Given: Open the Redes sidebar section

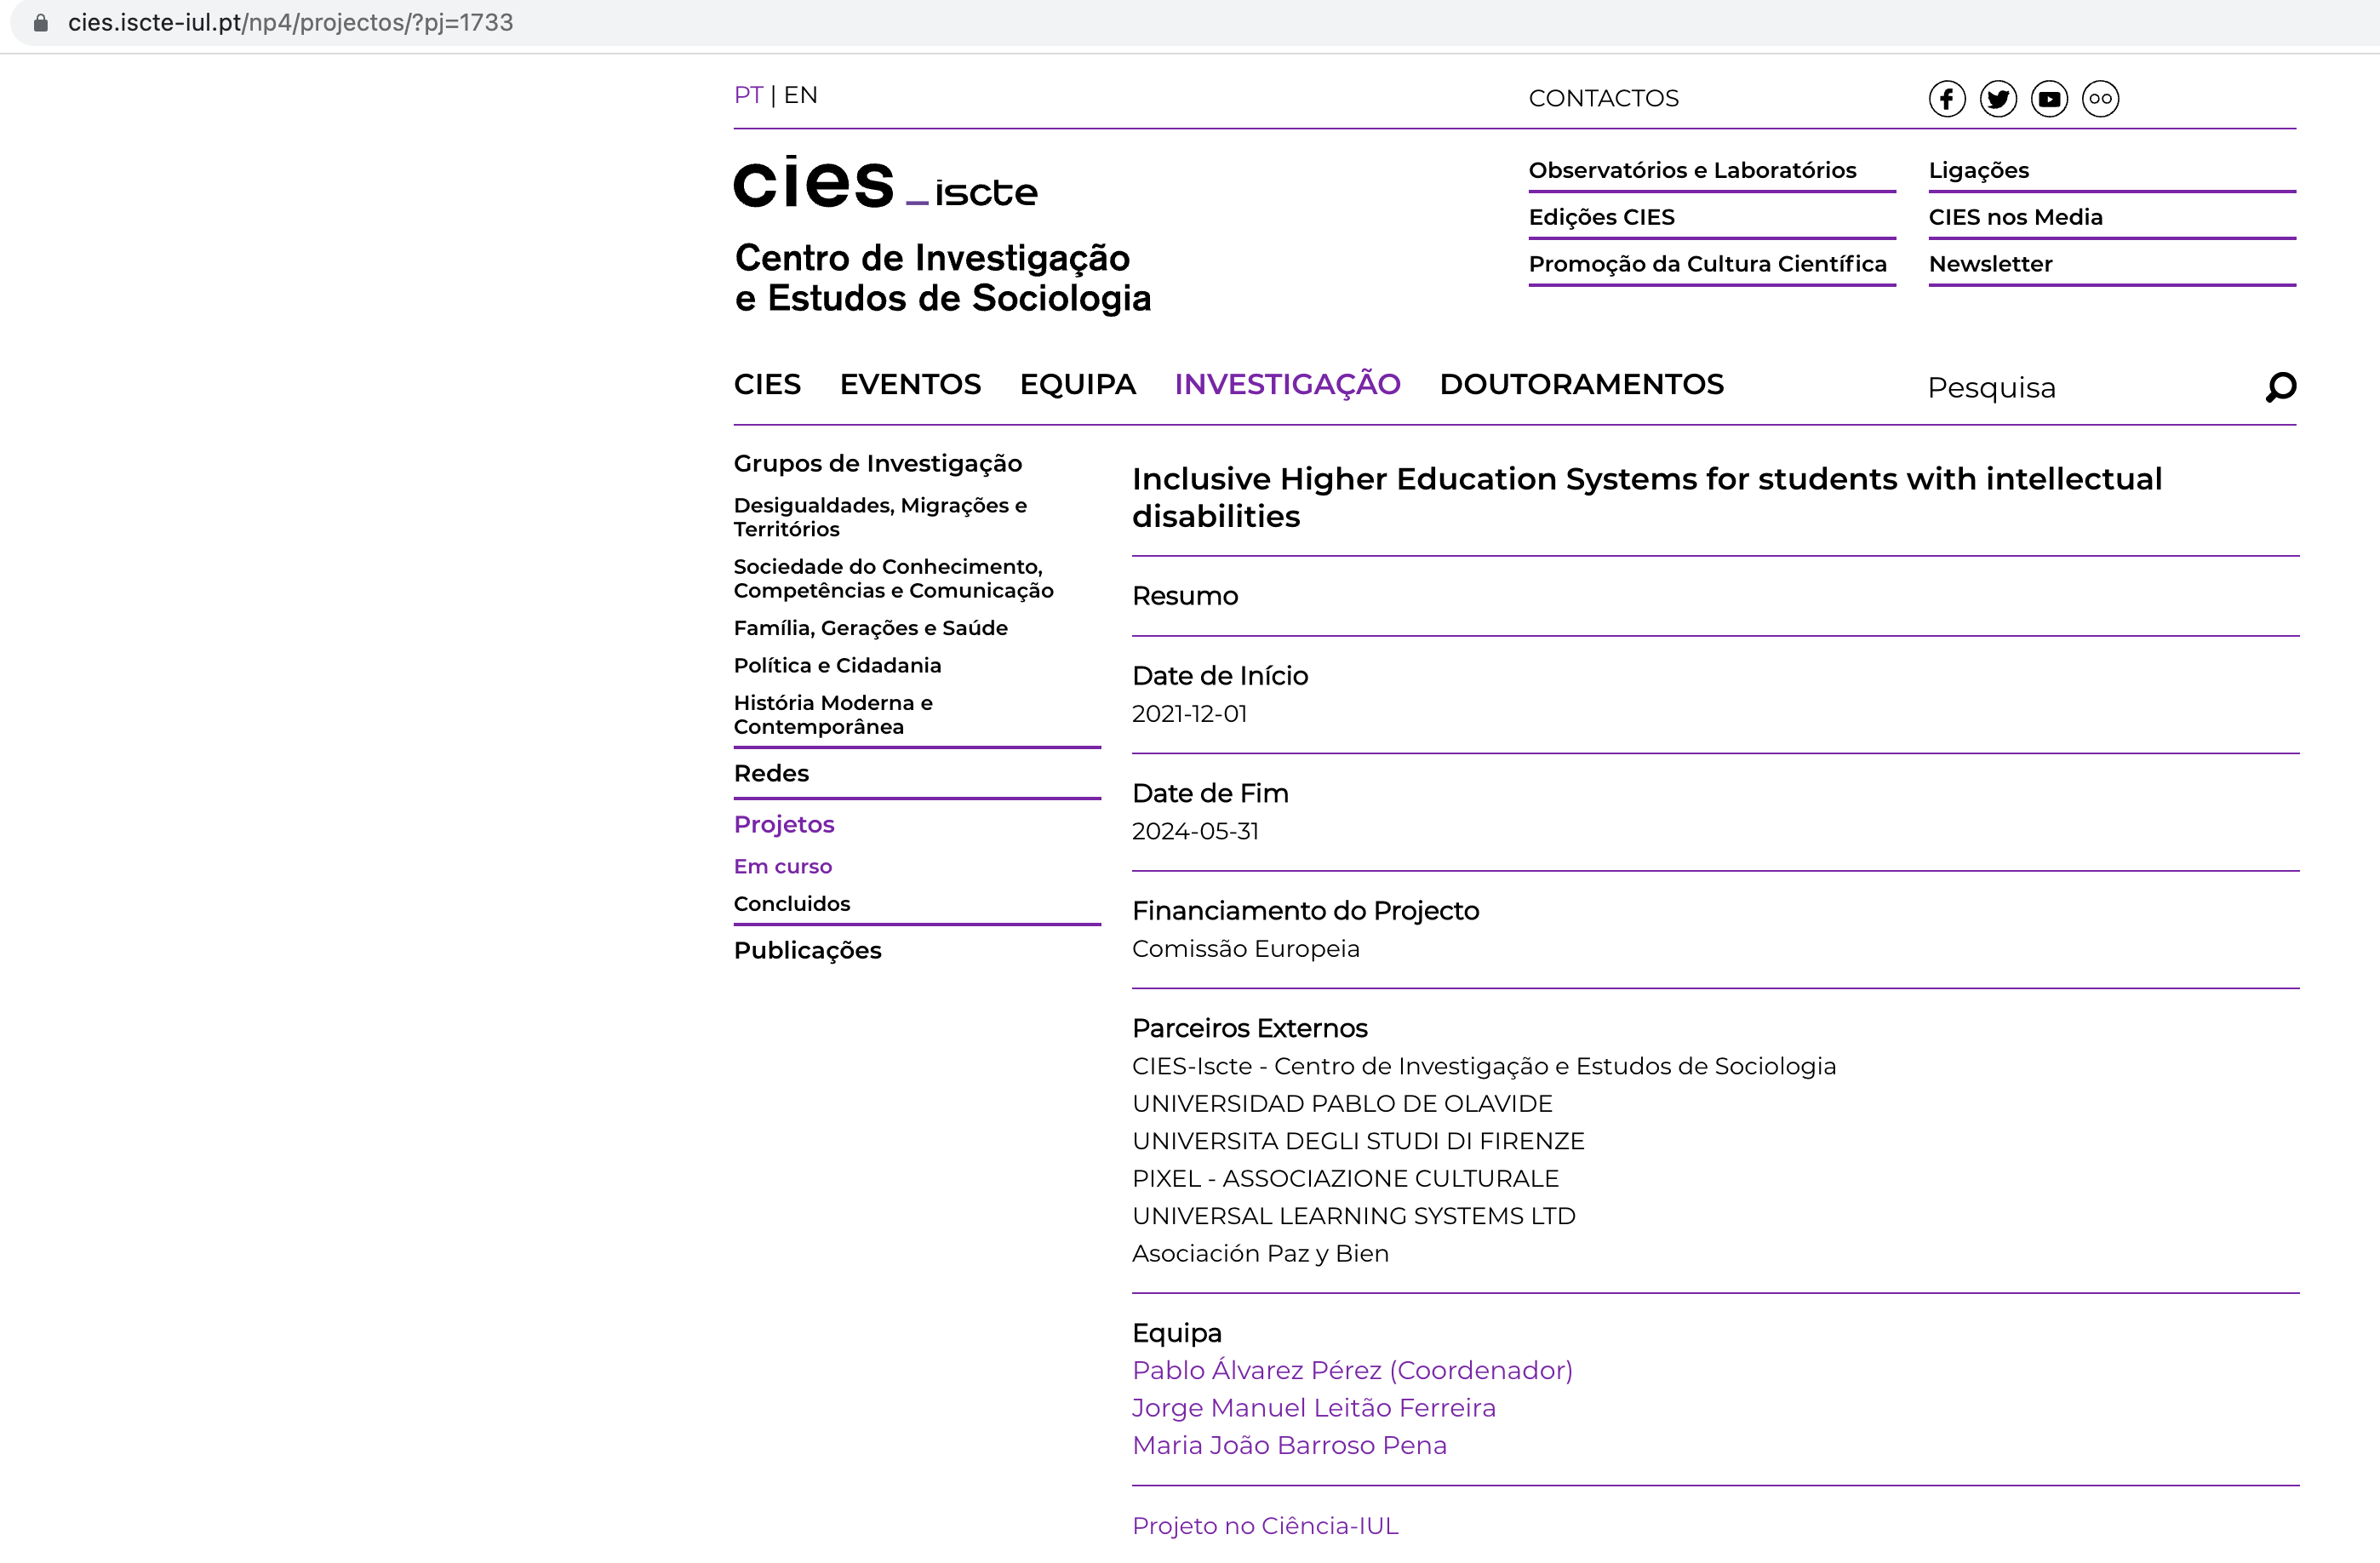Looking at the screenshot, I should (x=771, y=773).
